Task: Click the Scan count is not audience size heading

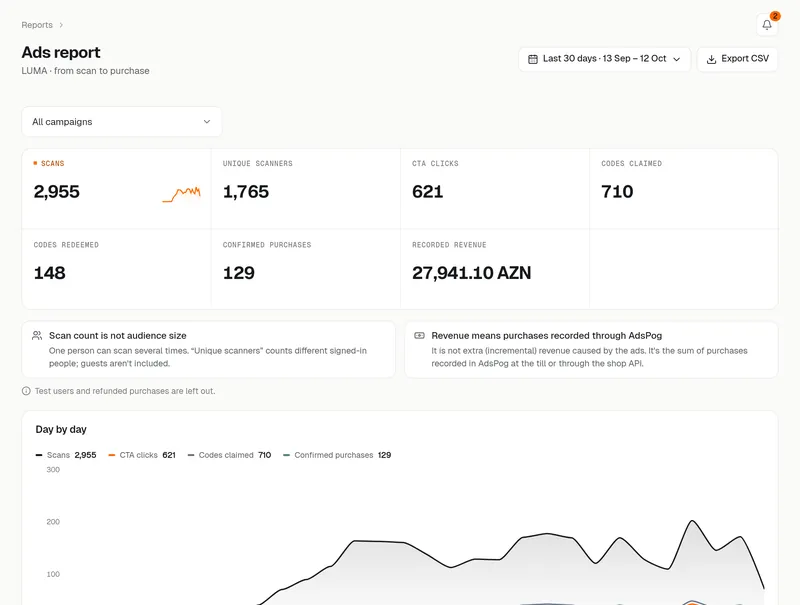Action: [117, 336]
